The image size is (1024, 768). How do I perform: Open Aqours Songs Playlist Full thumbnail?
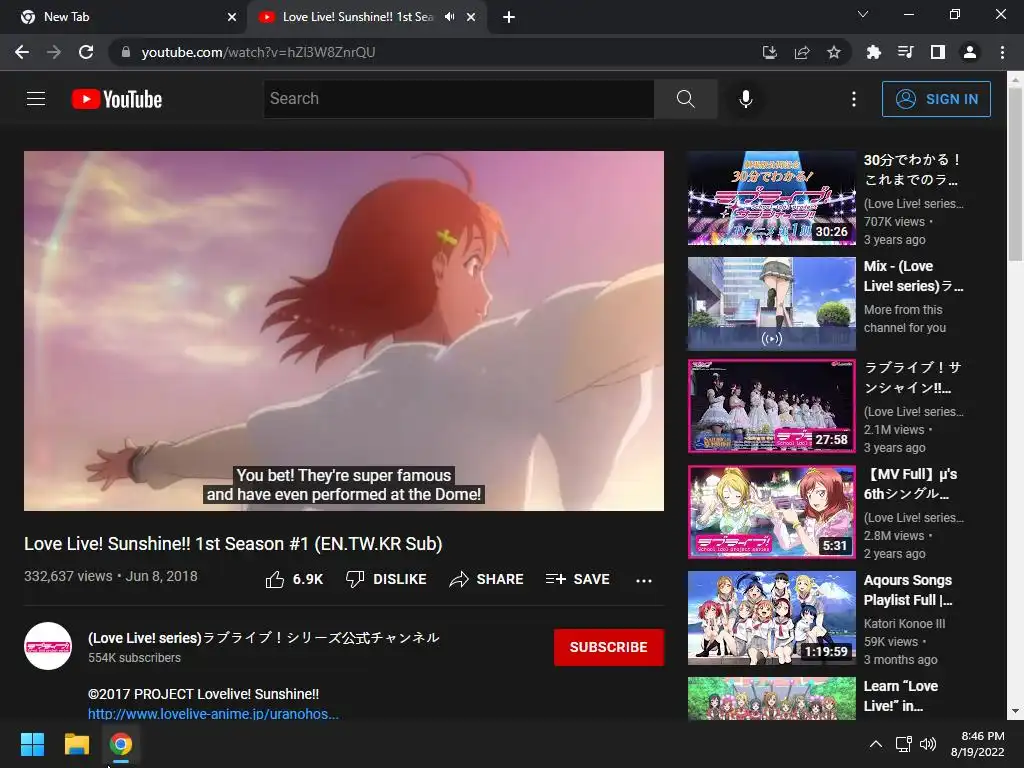pos(772,618)
